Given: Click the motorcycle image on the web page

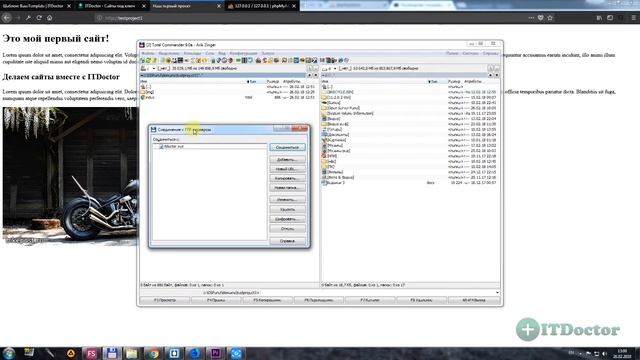Looking at the screenshot, I should click(x=70, y=176).
